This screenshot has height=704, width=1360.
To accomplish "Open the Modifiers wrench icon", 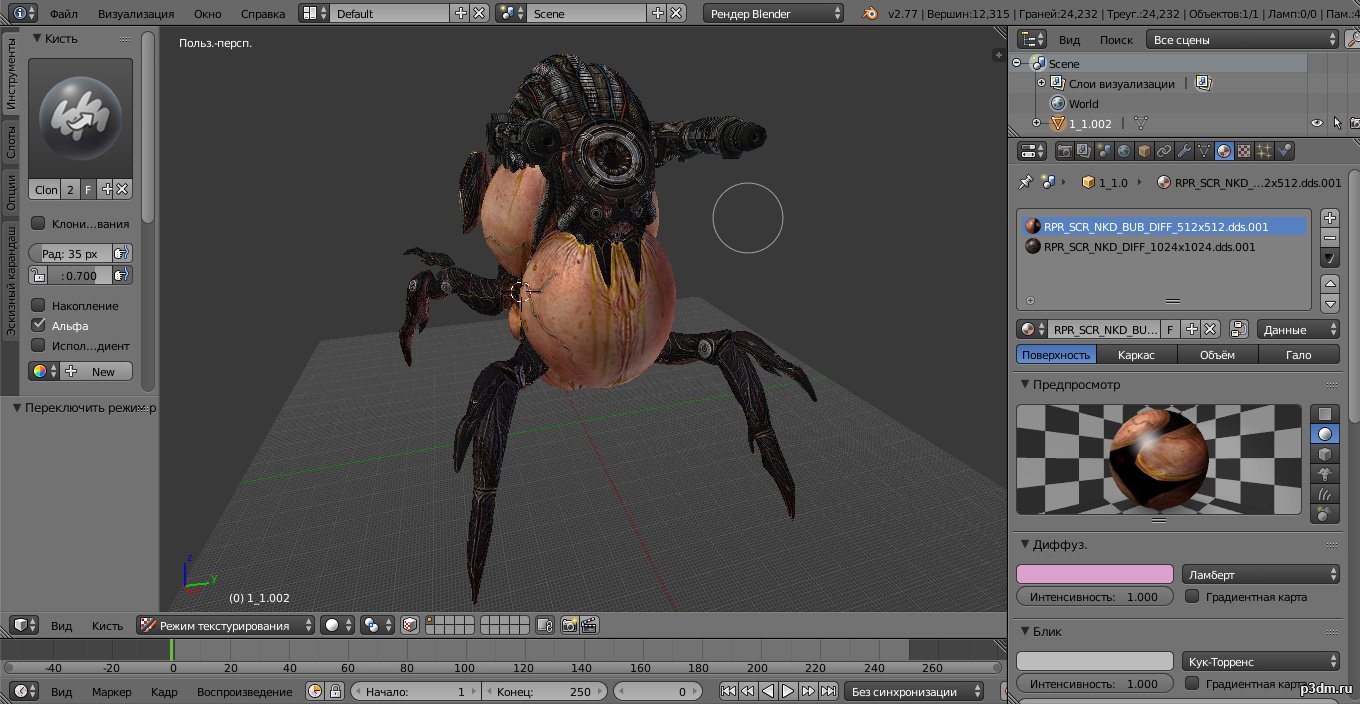I will (x=1184, y=151).
